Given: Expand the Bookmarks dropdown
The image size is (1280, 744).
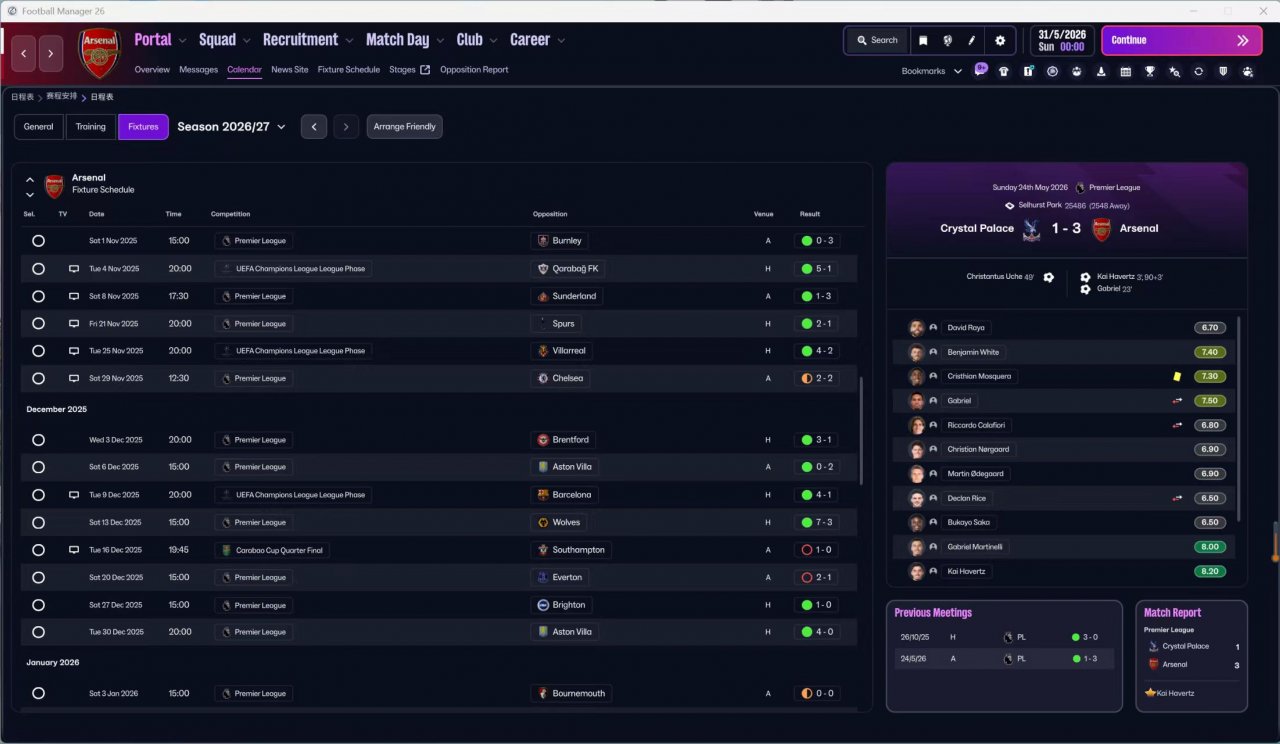Looking at the screenshot, I should pos(957,72).
